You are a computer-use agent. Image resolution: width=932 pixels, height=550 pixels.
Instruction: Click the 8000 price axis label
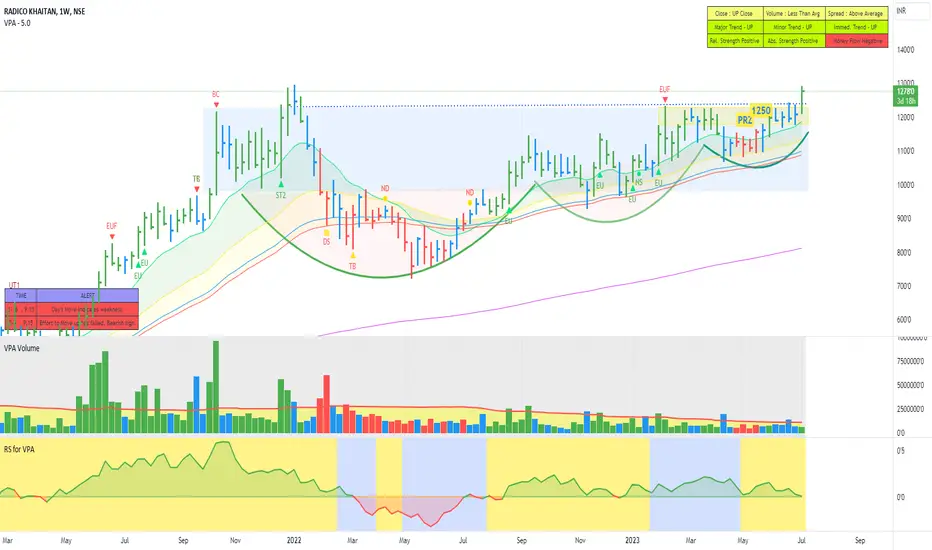click(904, 253)
